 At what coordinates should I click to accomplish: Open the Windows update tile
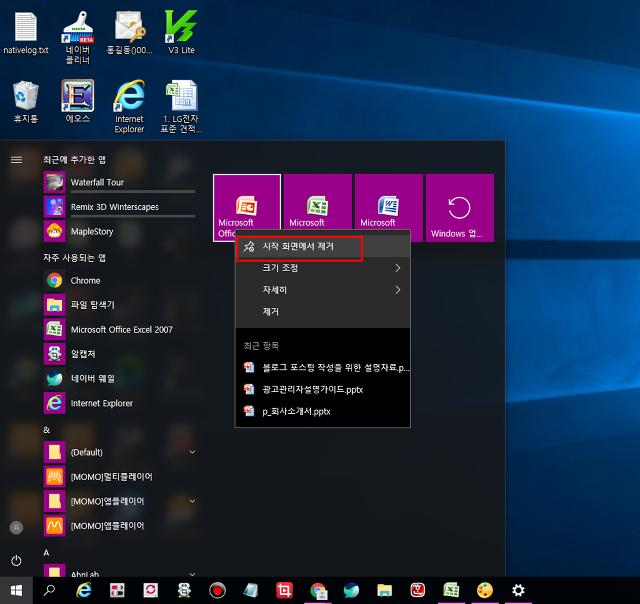pos(460,208)
